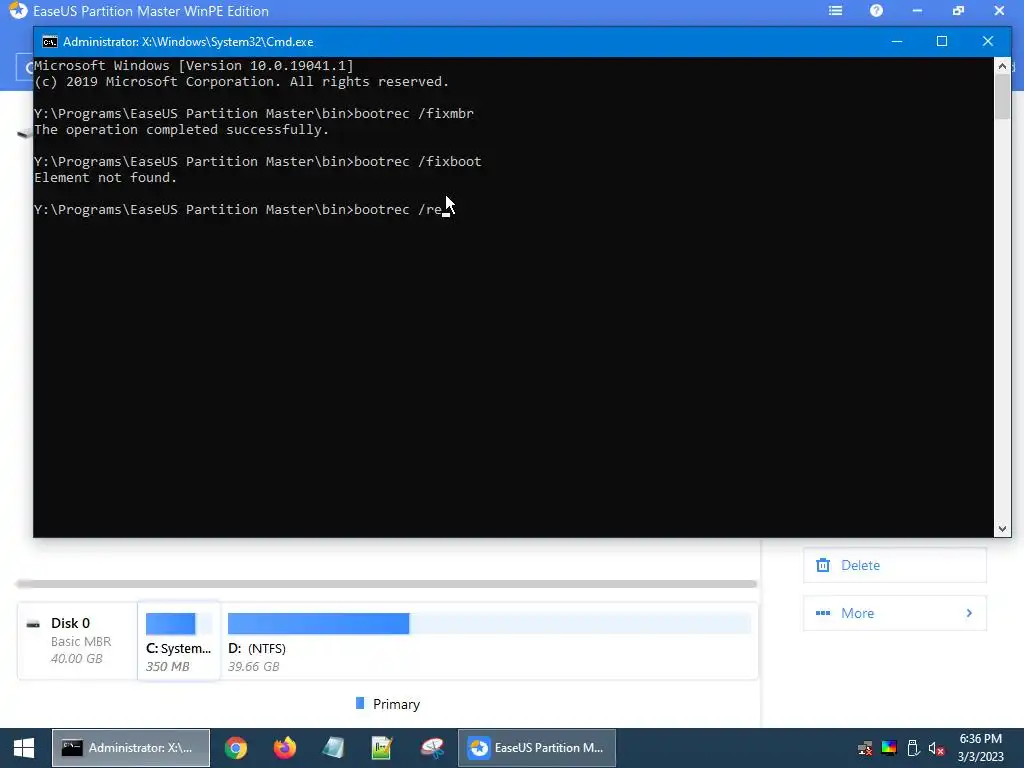Switch to the Administrator Cmd taskbar button
The image size is (1024, 768).
[x=131, y=748]
